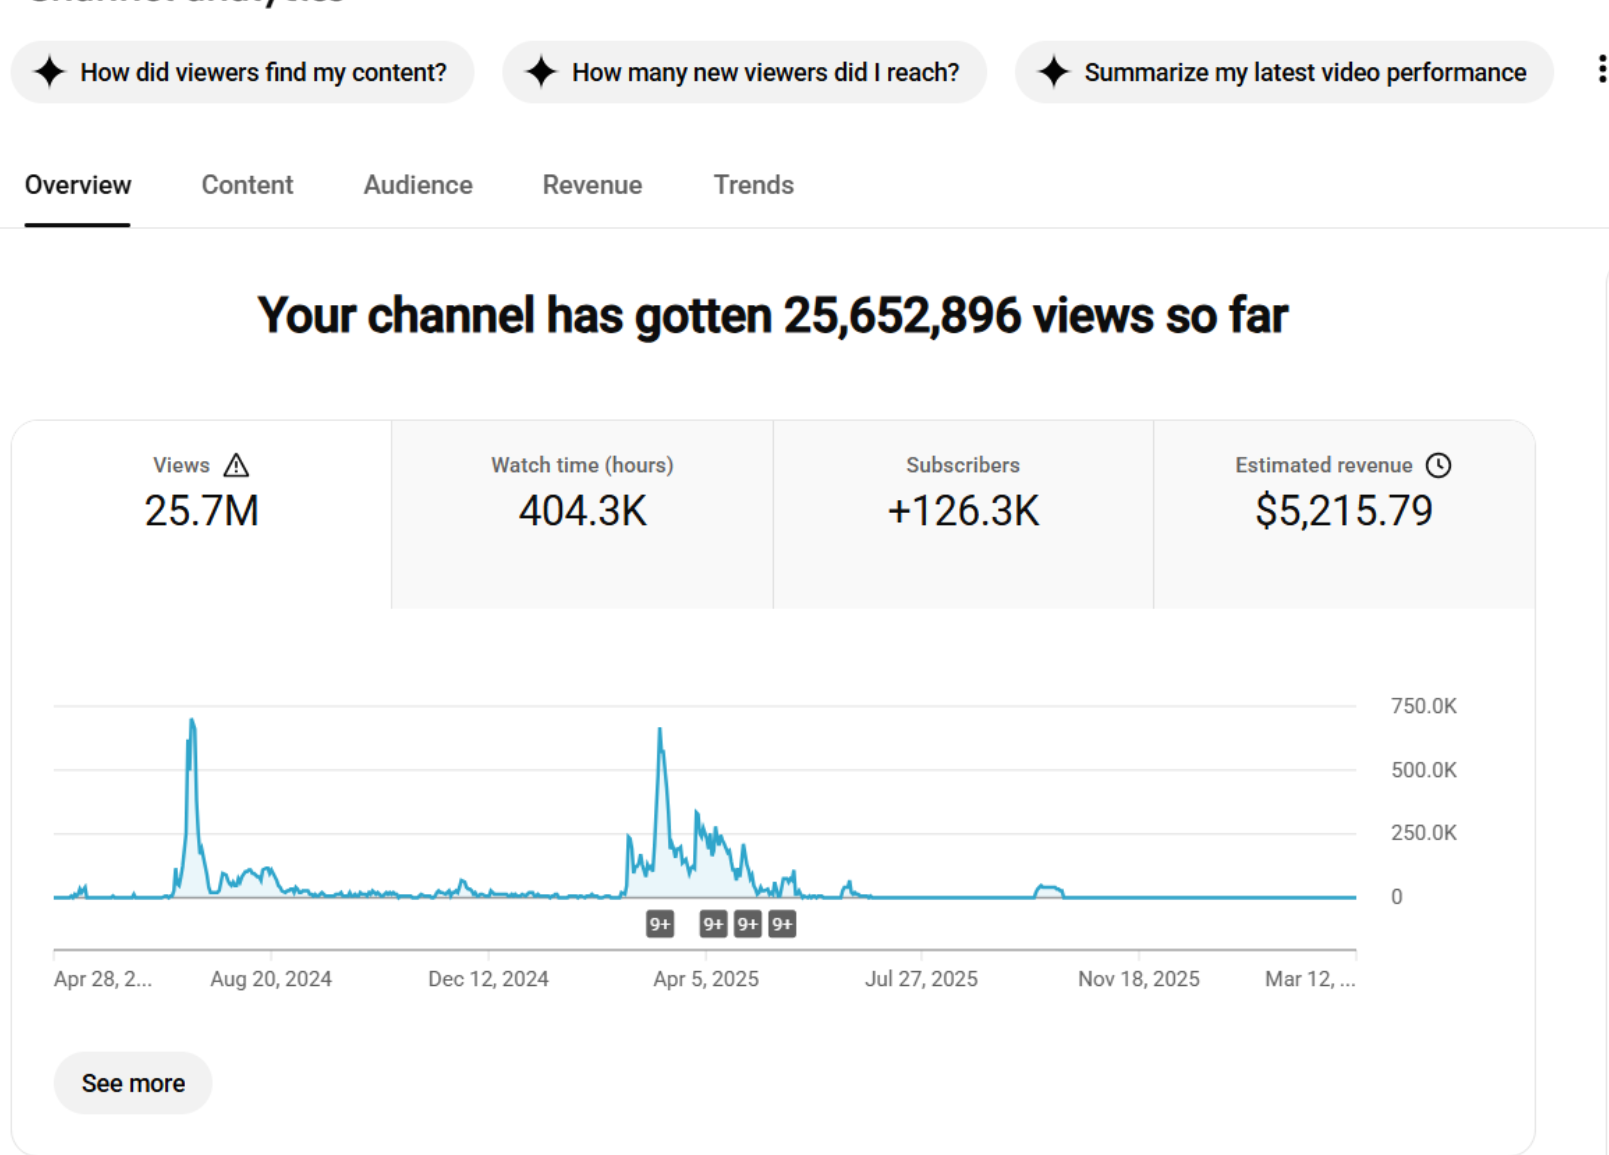Select the Overview tab
This screenshot has height=1155, width=1609.
pyautogui.click(x=78, y=185)
